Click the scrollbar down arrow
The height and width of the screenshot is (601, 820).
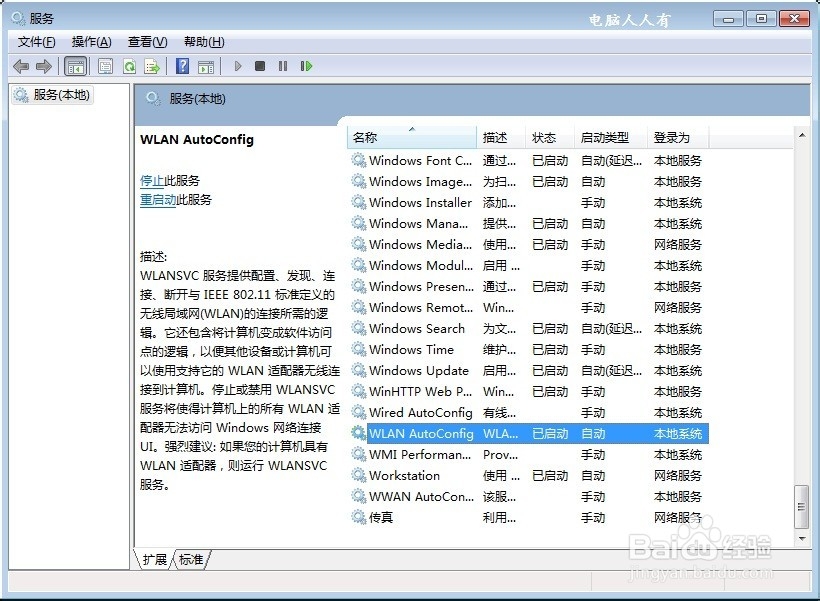[802, 538]
